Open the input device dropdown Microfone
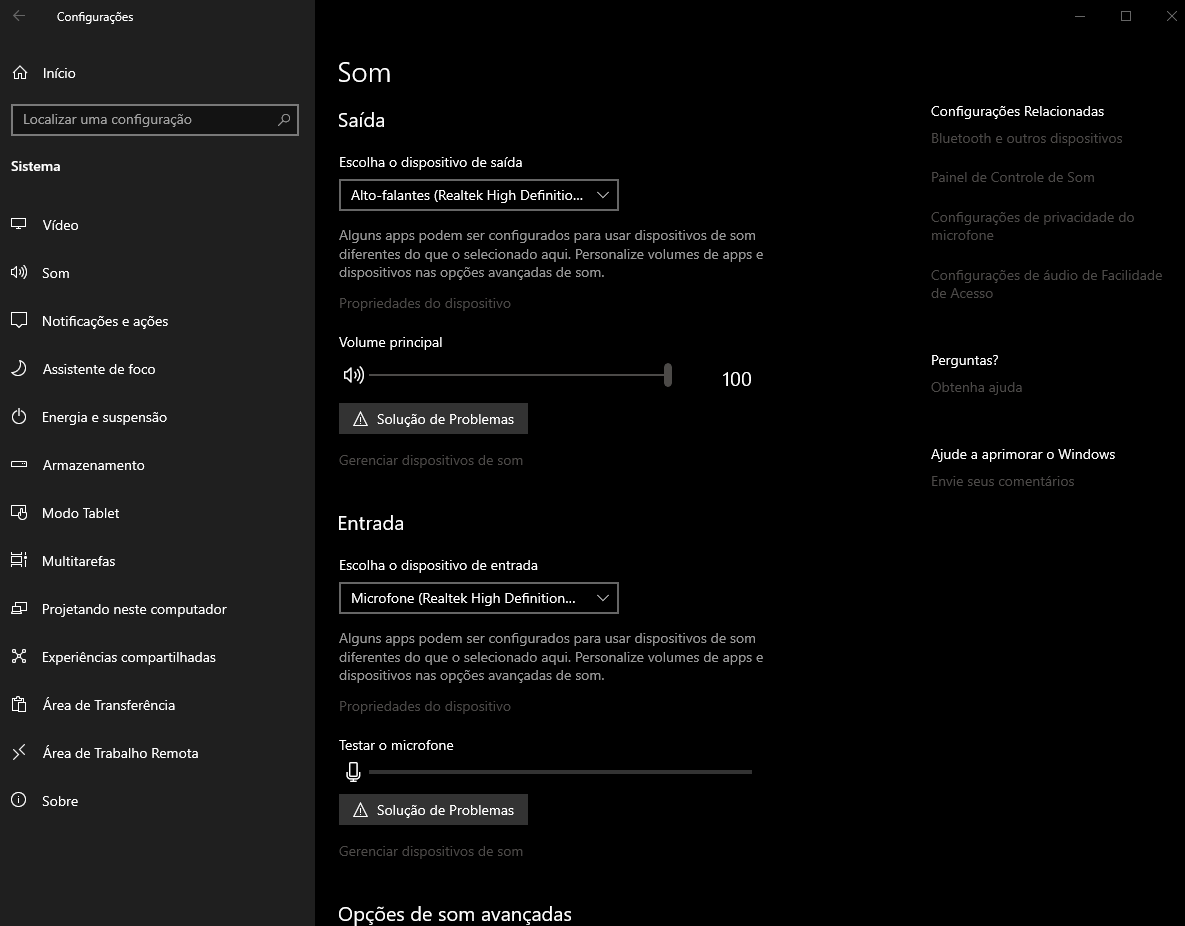1185x926 pixels. click(478, 598)
